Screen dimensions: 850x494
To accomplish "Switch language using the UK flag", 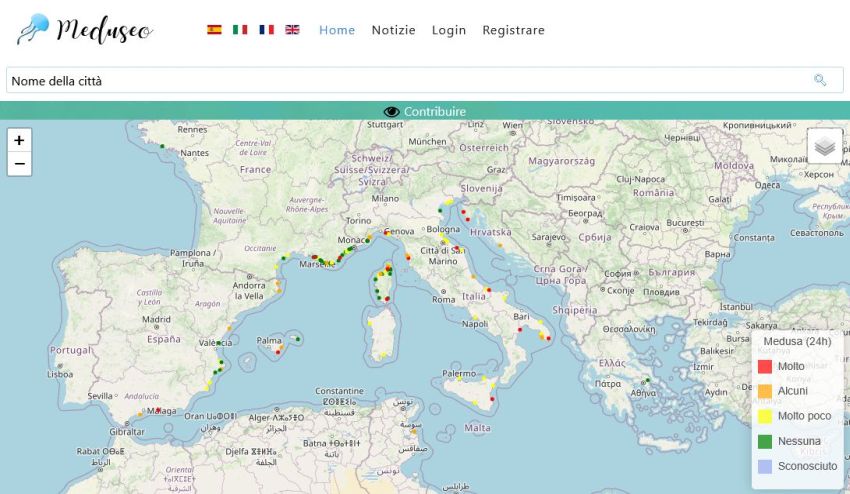I will (x=292, y=30).
